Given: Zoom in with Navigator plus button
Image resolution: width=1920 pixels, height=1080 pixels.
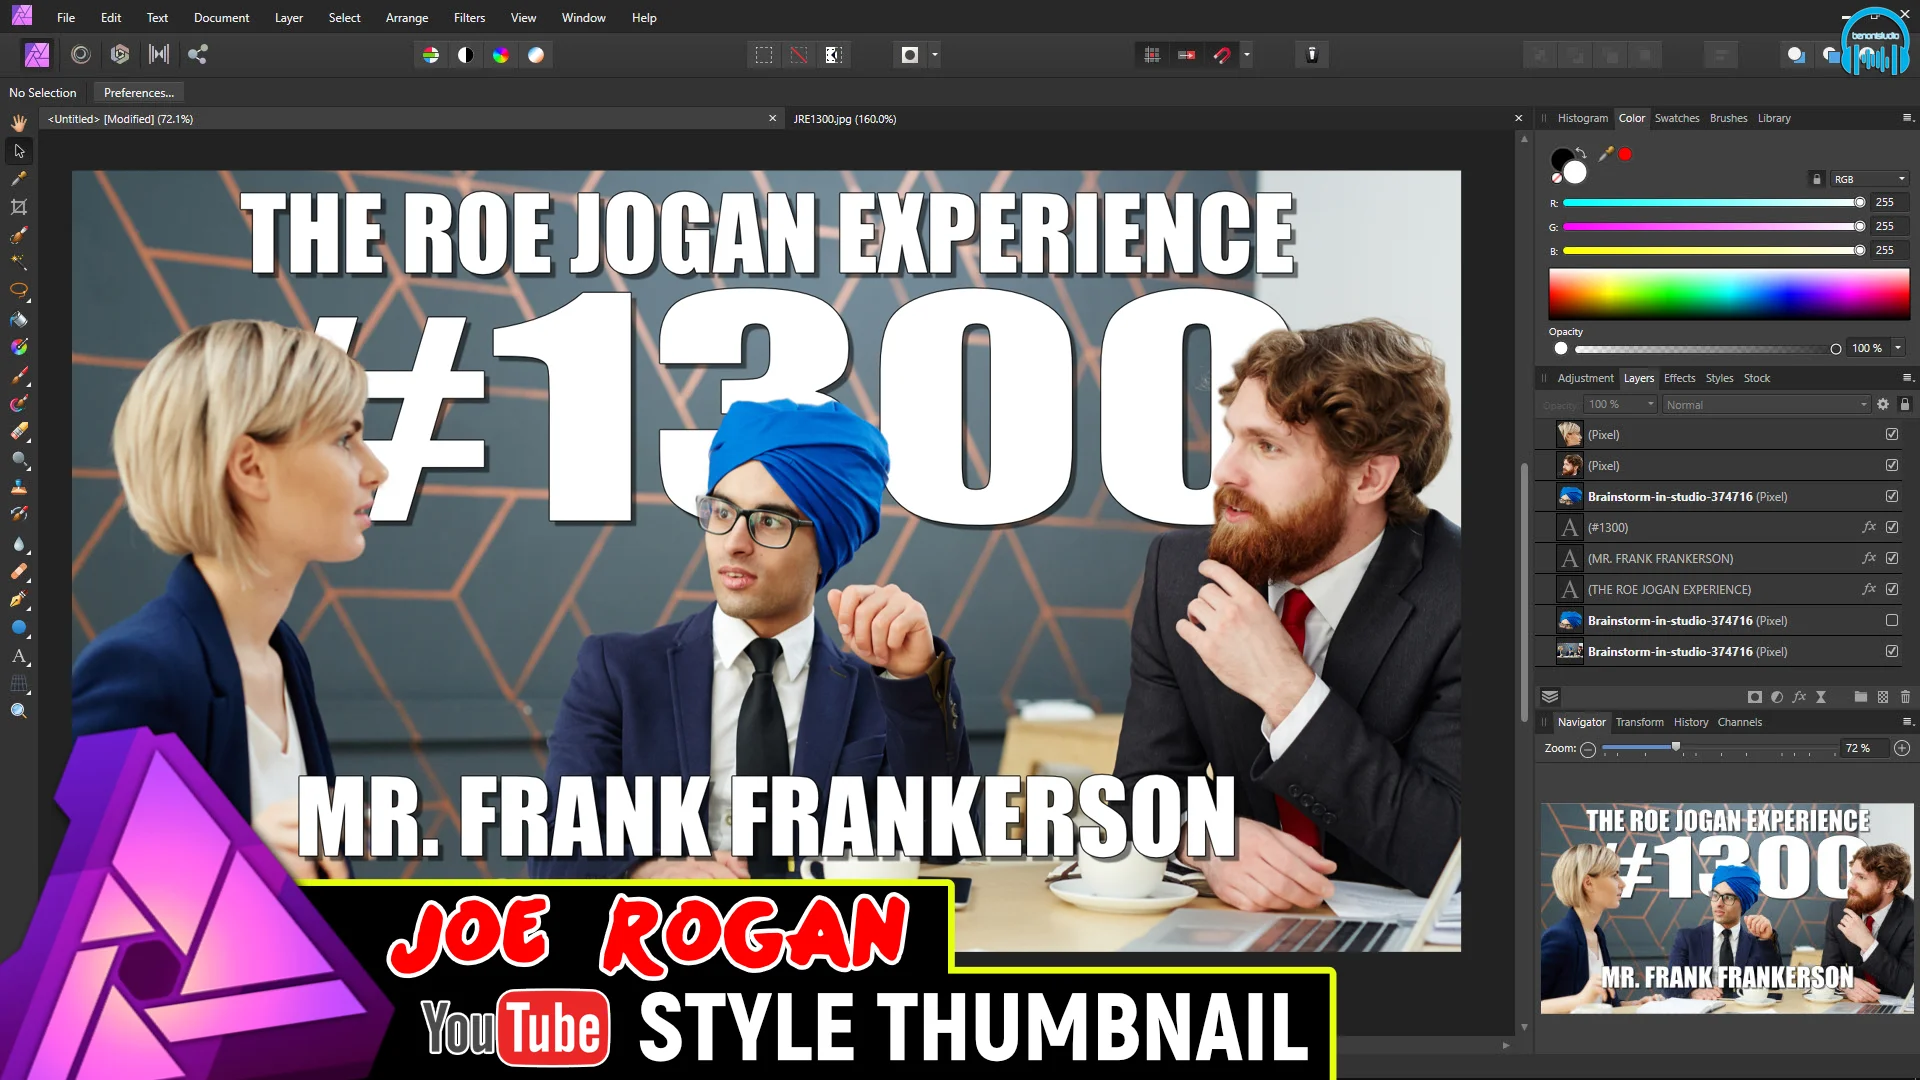Looking at the screenshot, I should (x=1902, y=748).
